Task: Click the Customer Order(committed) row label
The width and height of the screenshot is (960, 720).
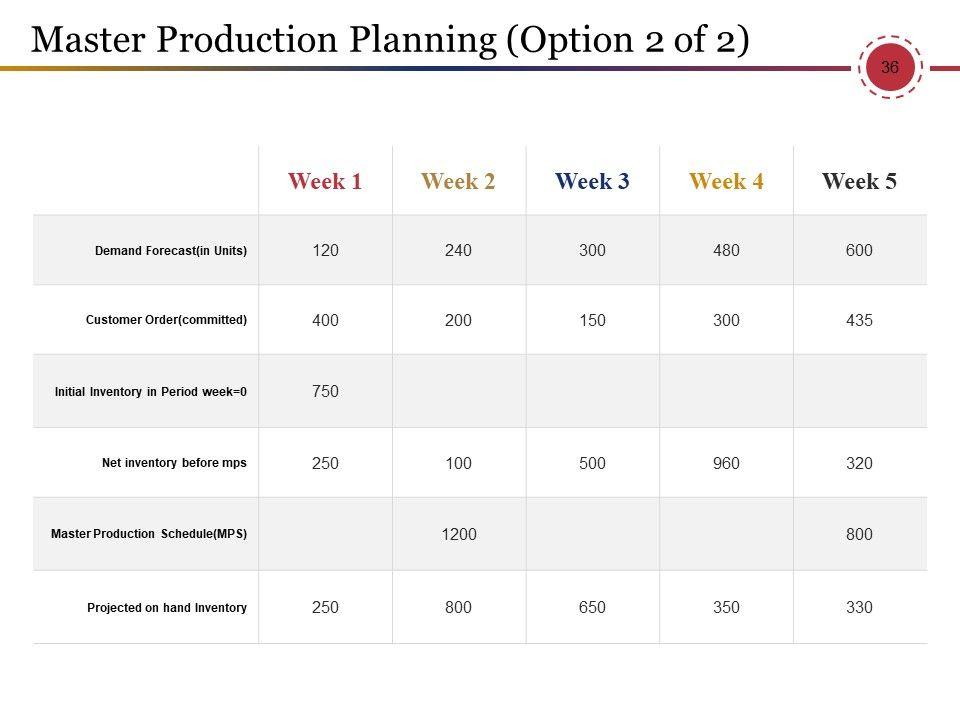Action: point(166,321)
